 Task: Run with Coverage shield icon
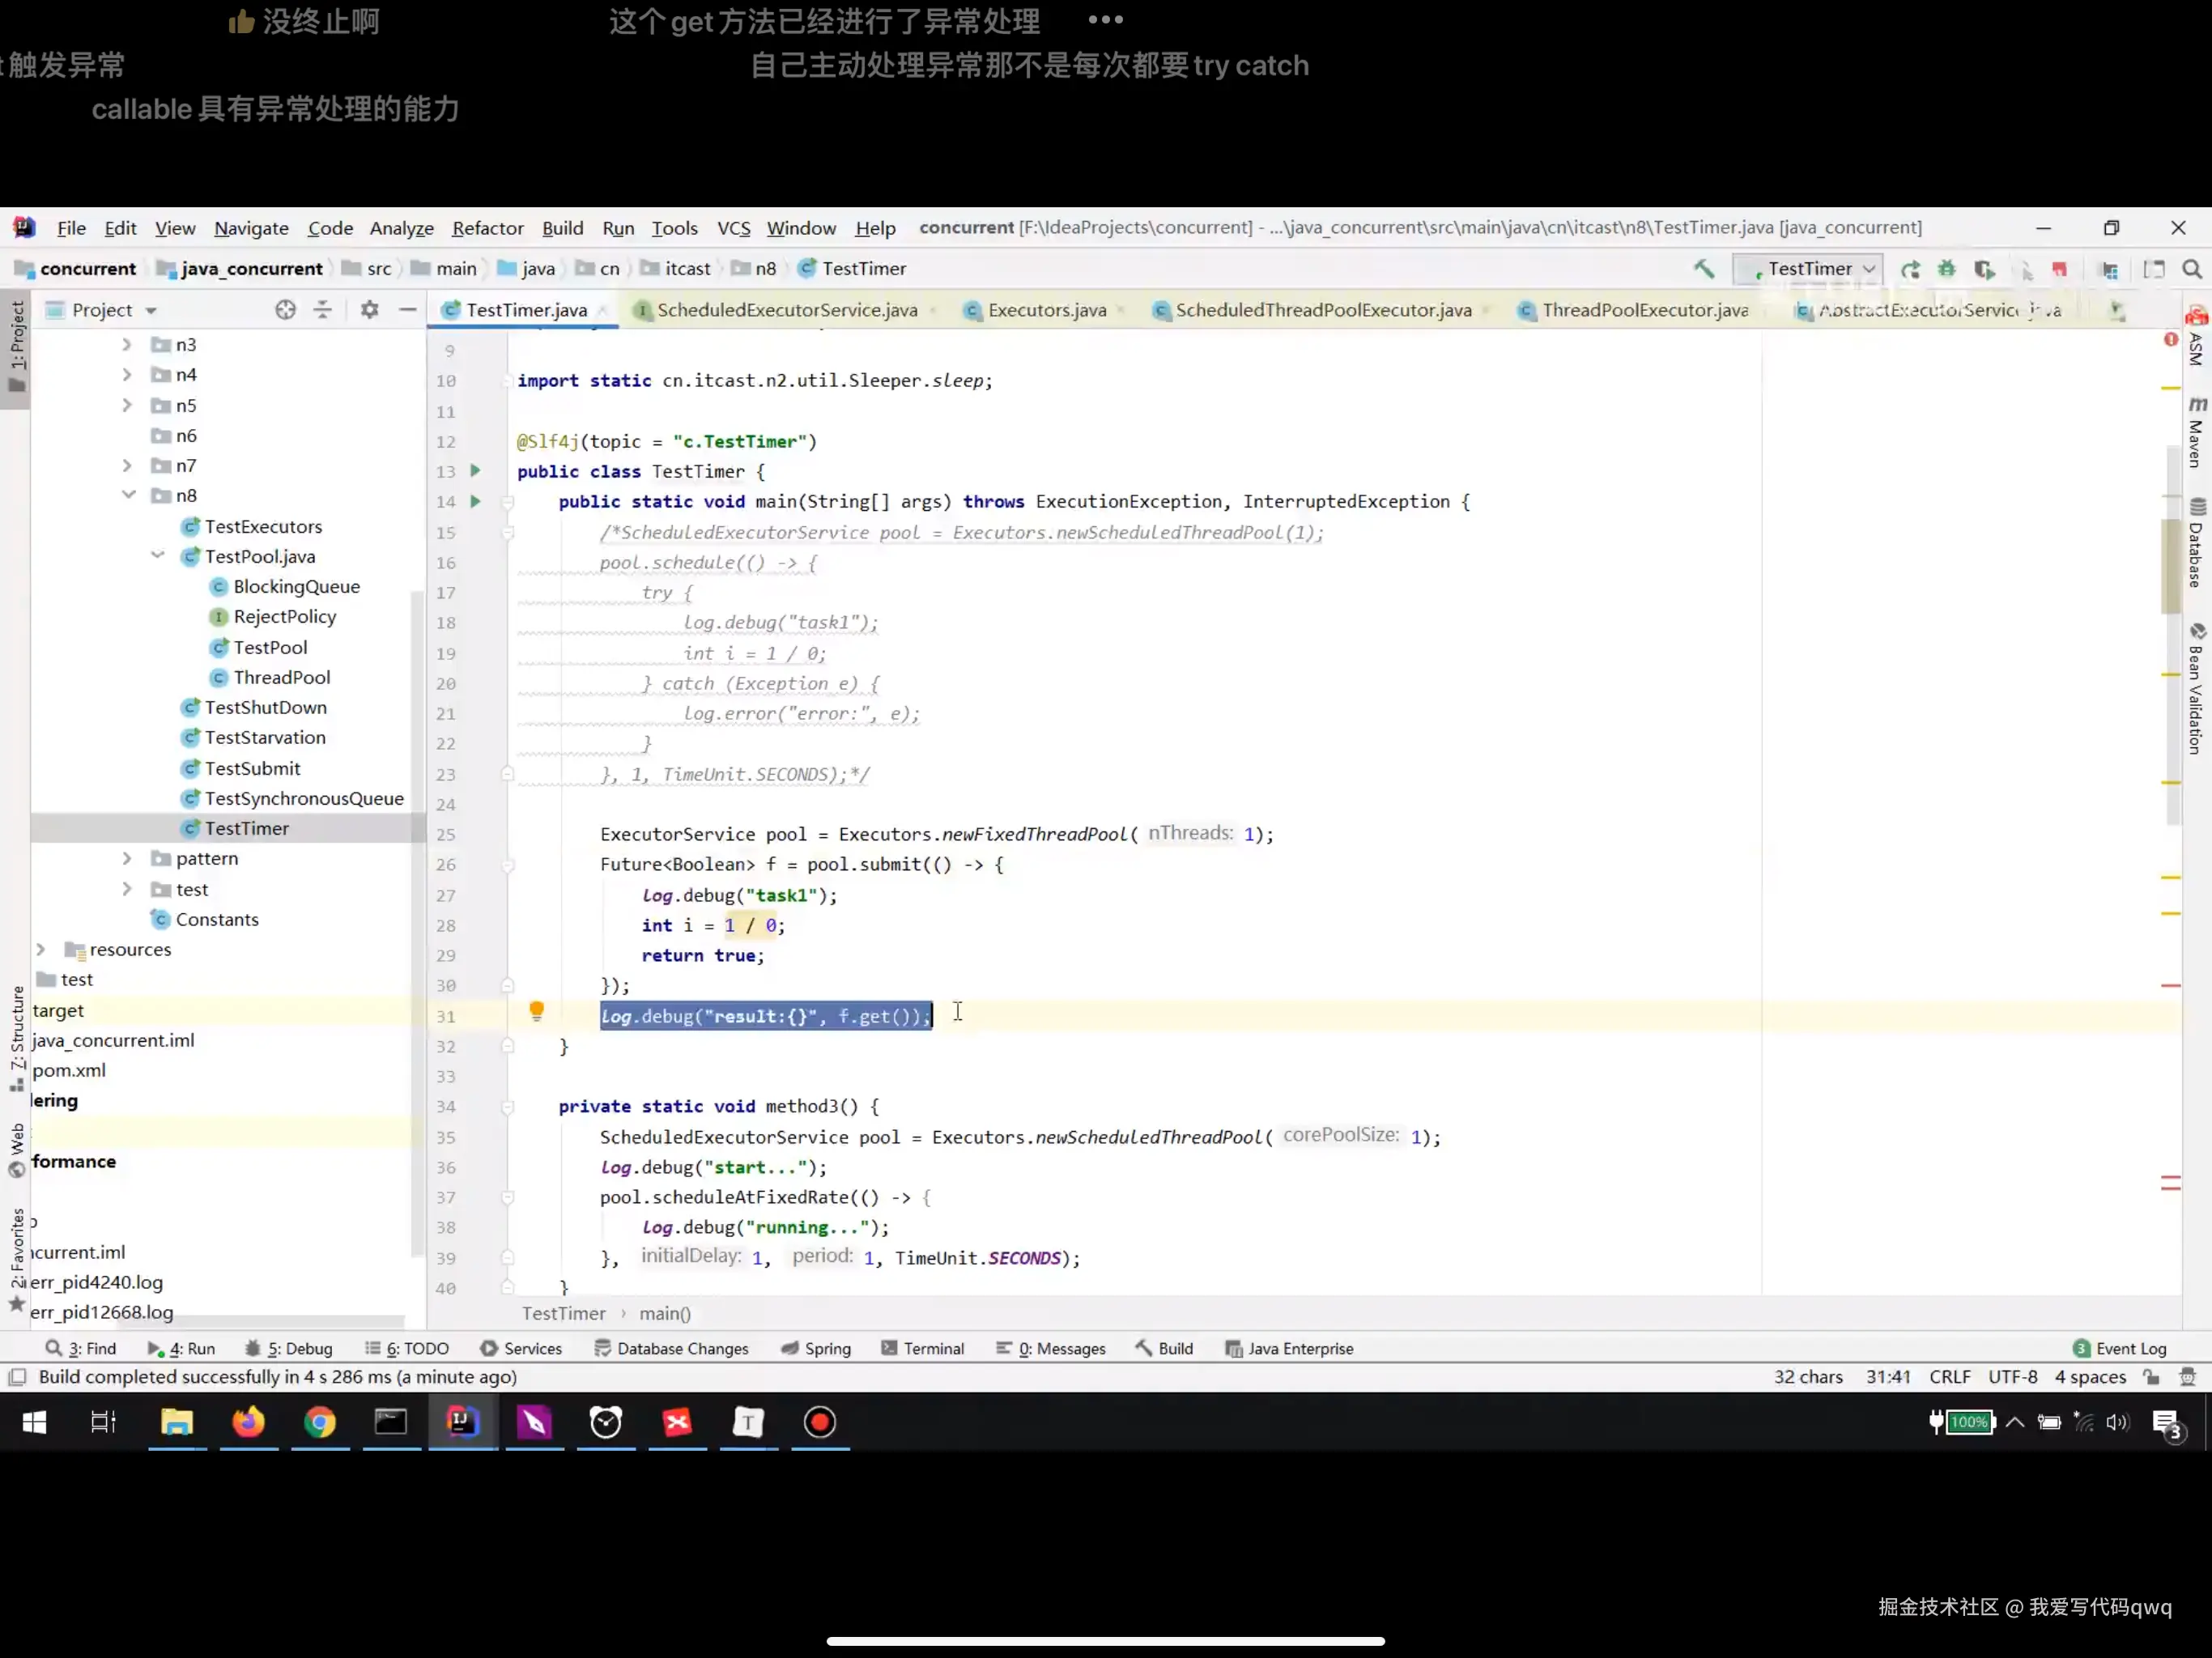[x=1984, y=269]
